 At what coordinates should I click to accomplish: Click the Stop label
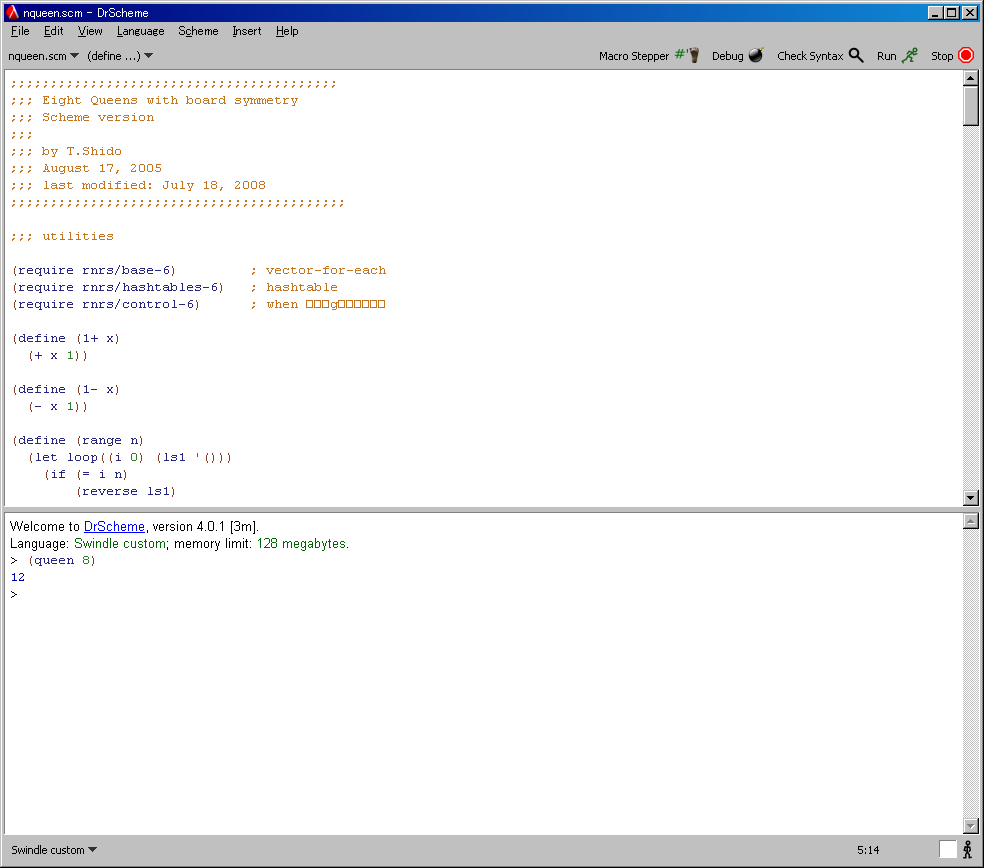pos(942,56)
